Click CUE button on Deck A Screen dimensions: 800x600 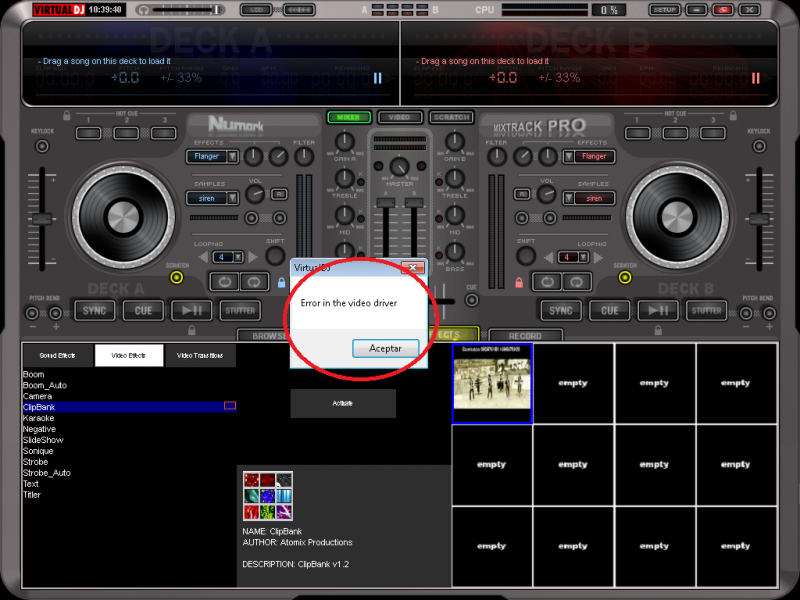(143, 310)
